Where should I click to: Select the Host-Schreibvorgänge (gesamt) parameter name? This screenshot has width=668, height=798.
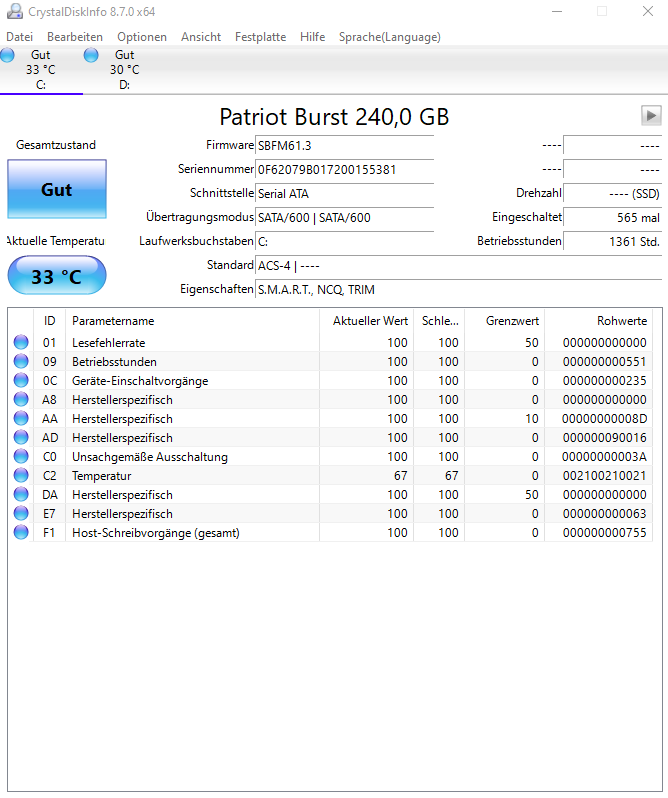click(x=156, y=533)
